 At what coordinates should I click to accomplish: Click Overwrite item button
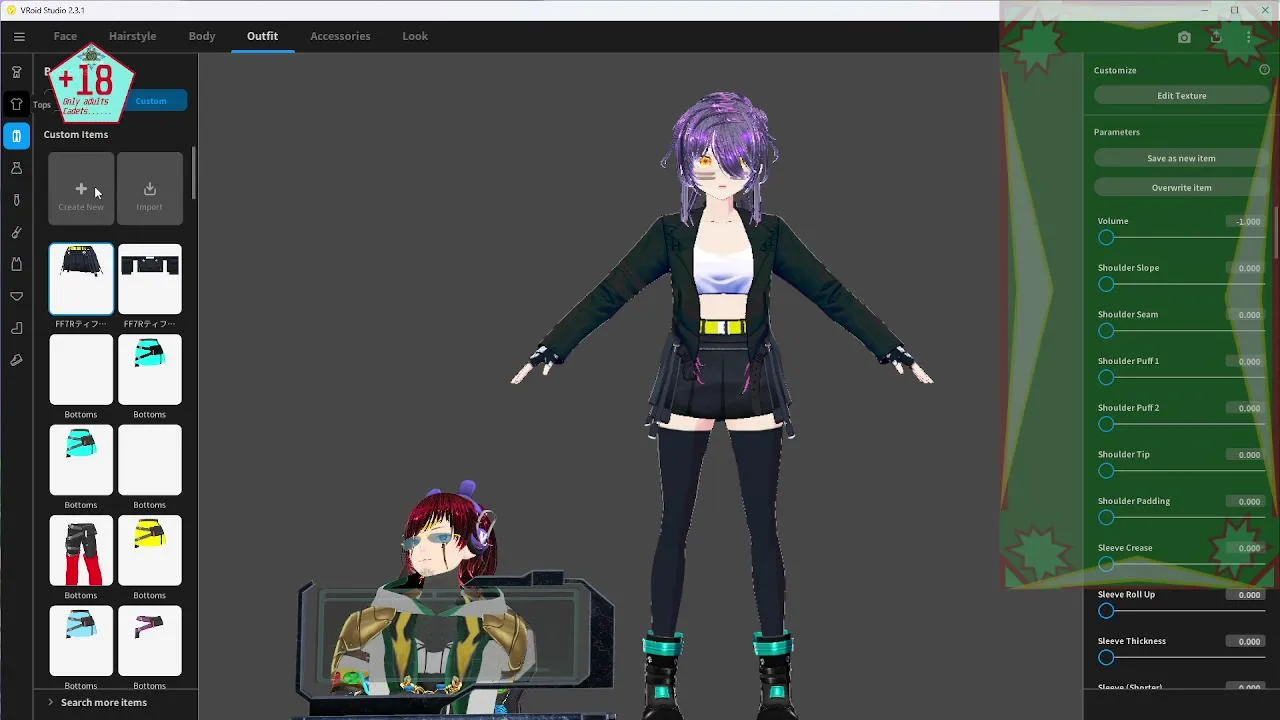[1181, 187]
